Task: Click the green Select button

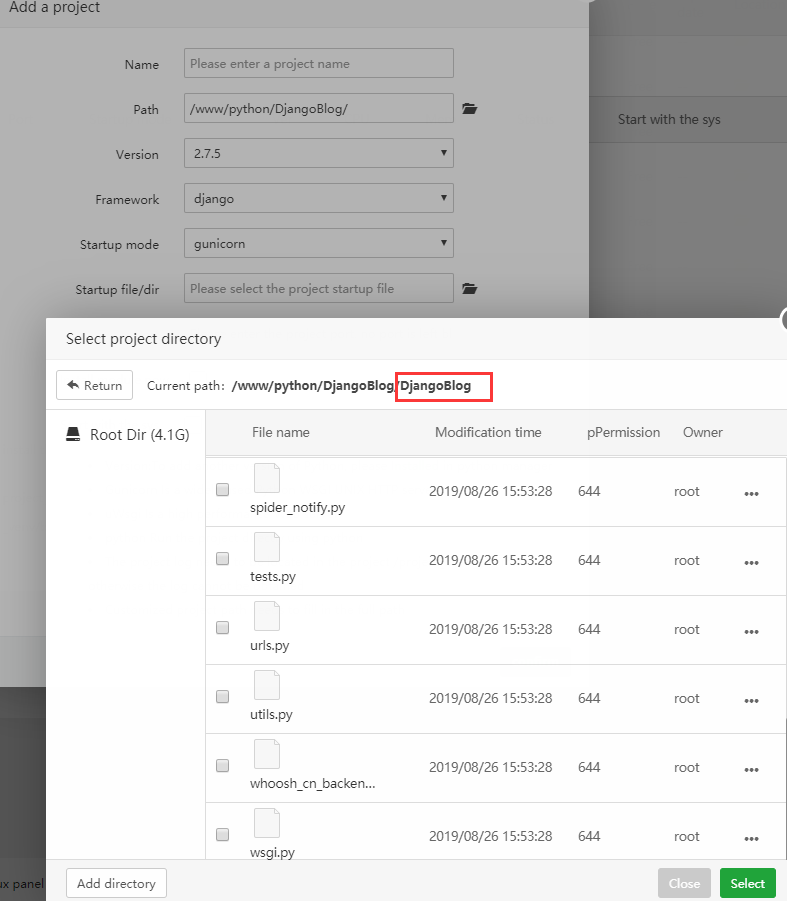Action: click(747, 883)
